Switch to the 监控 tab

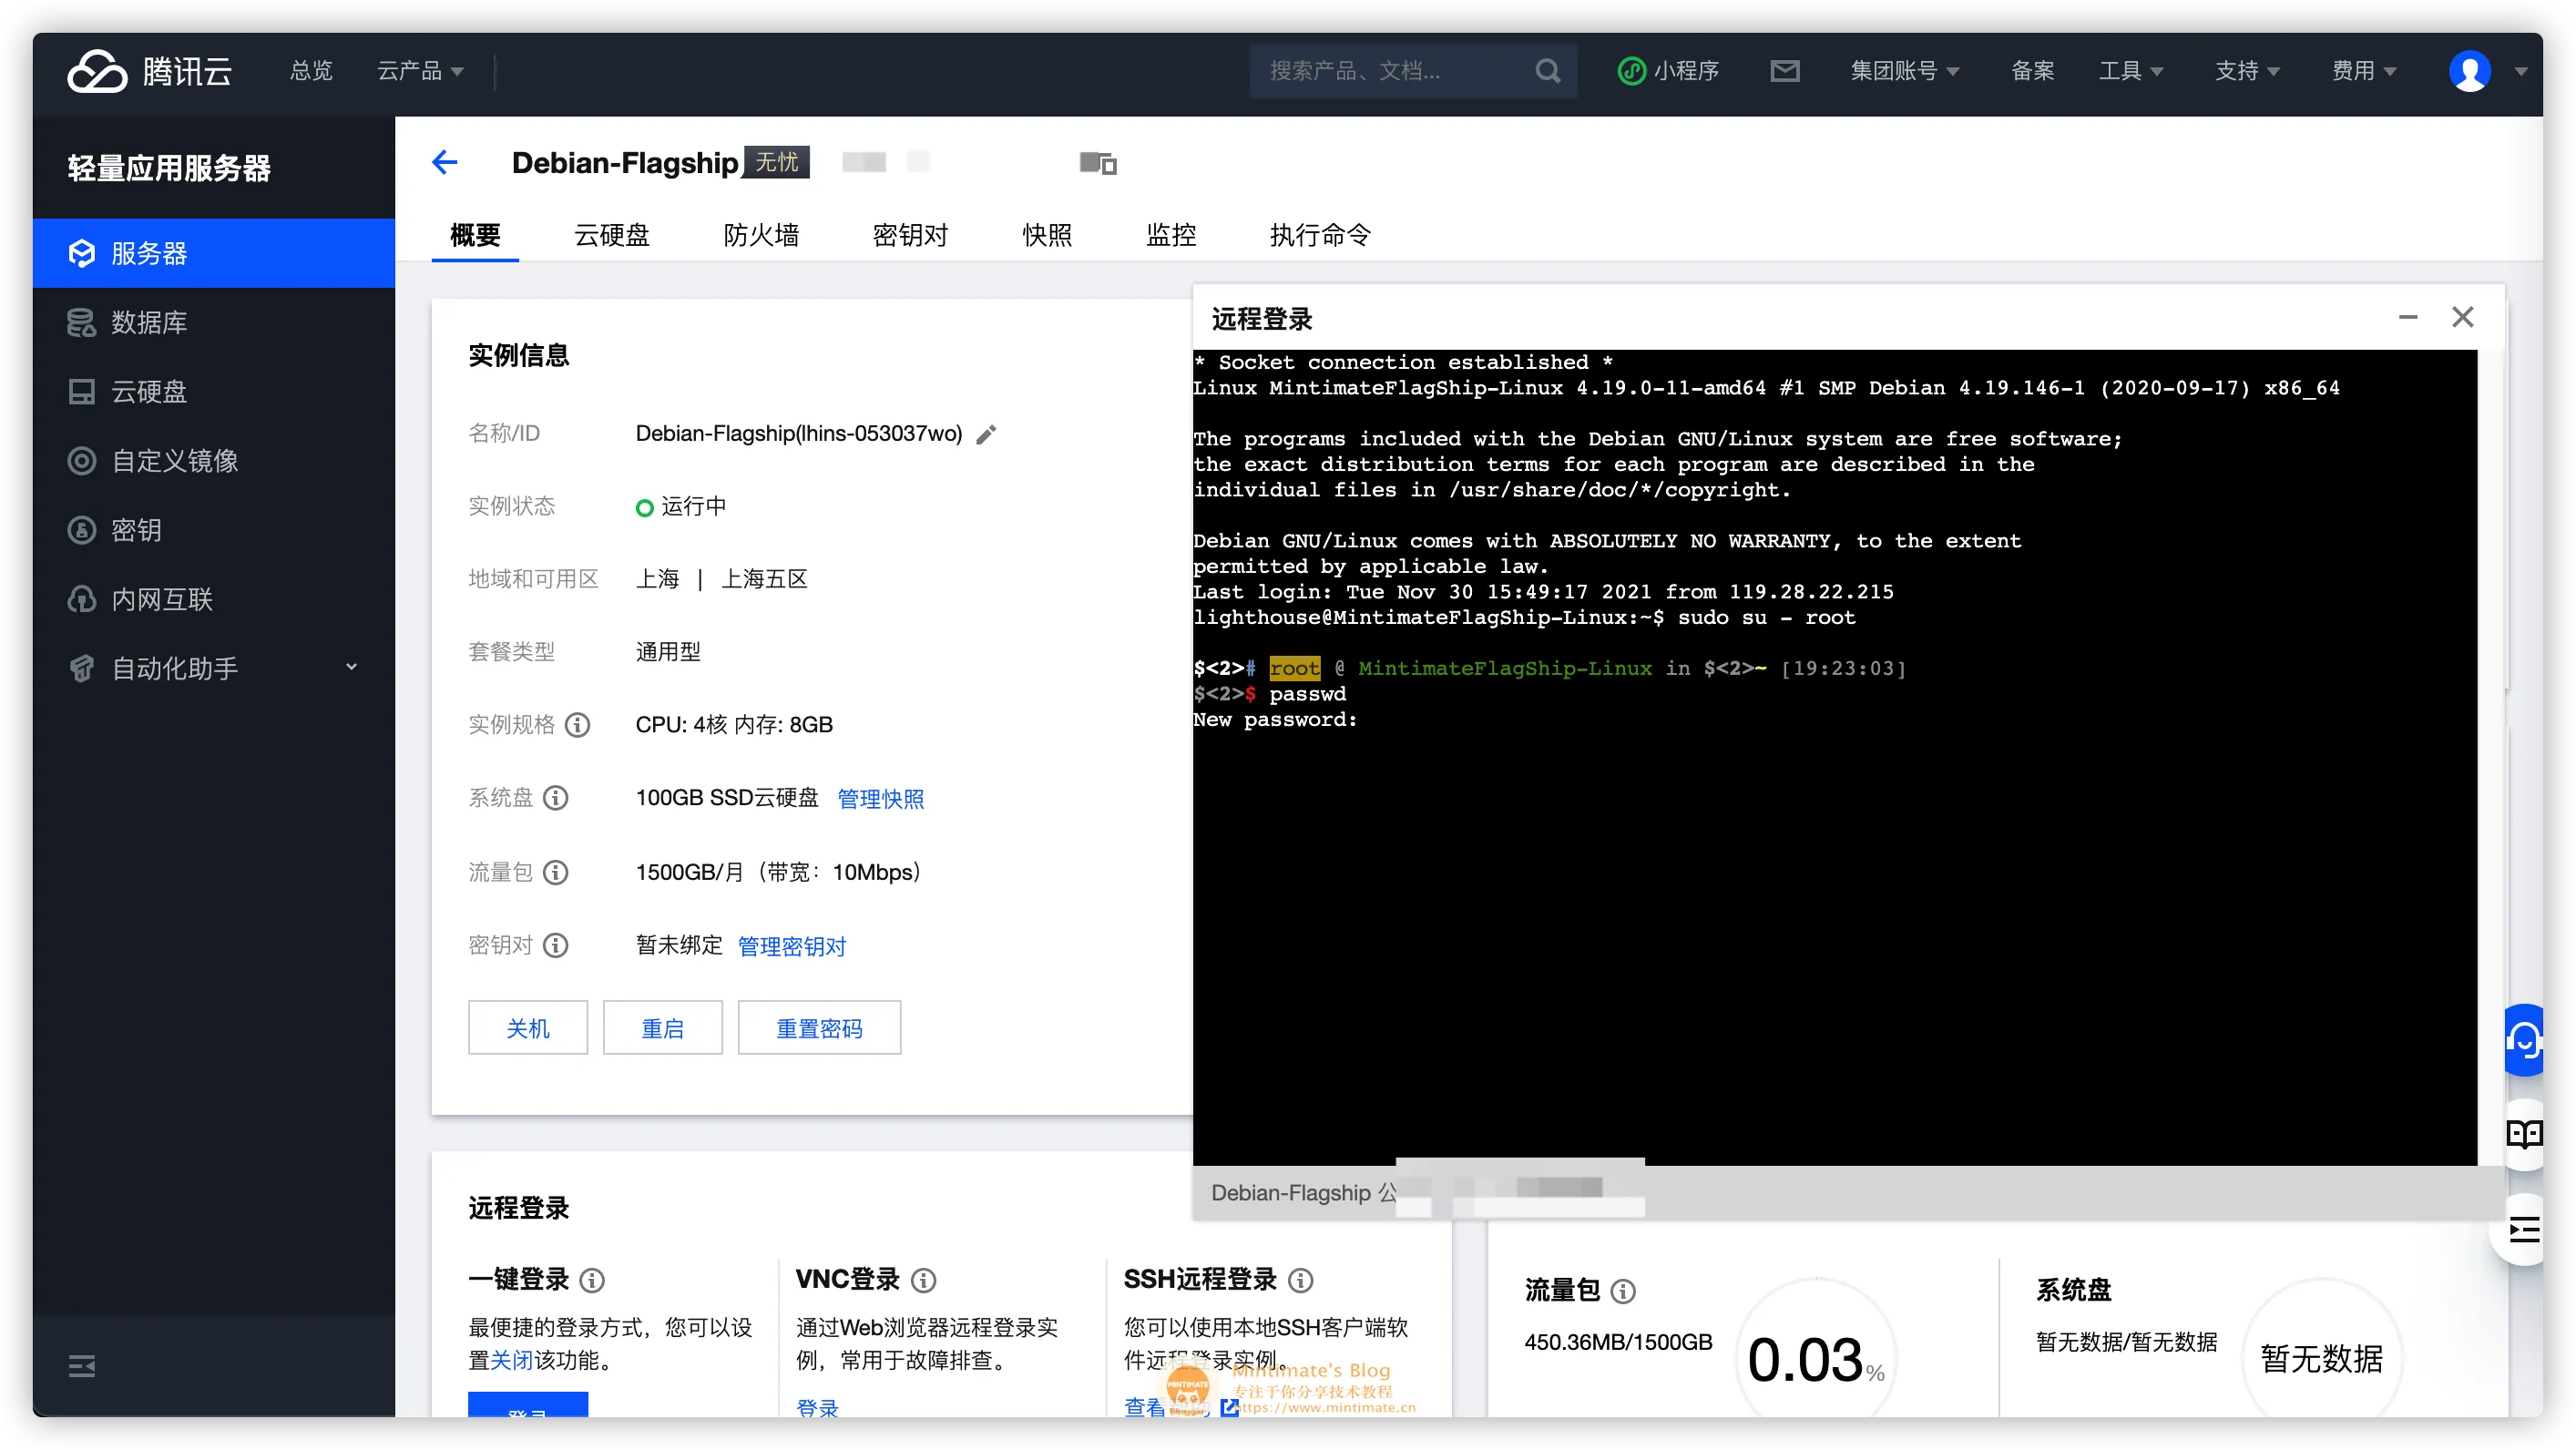coord(1171,235)
